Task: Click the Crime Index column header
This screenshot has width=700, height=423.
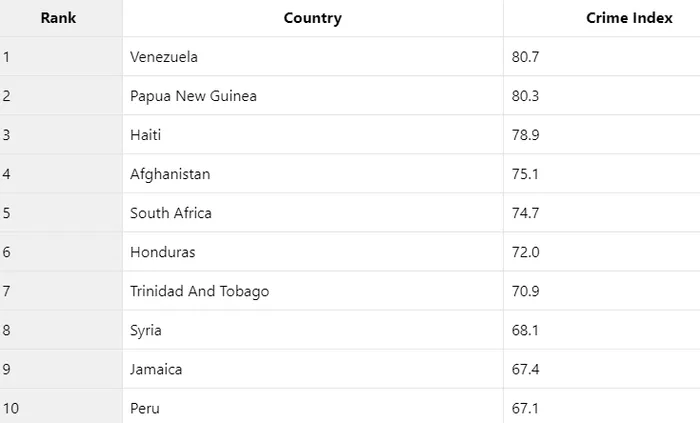Action: click(x=629, y=18)
